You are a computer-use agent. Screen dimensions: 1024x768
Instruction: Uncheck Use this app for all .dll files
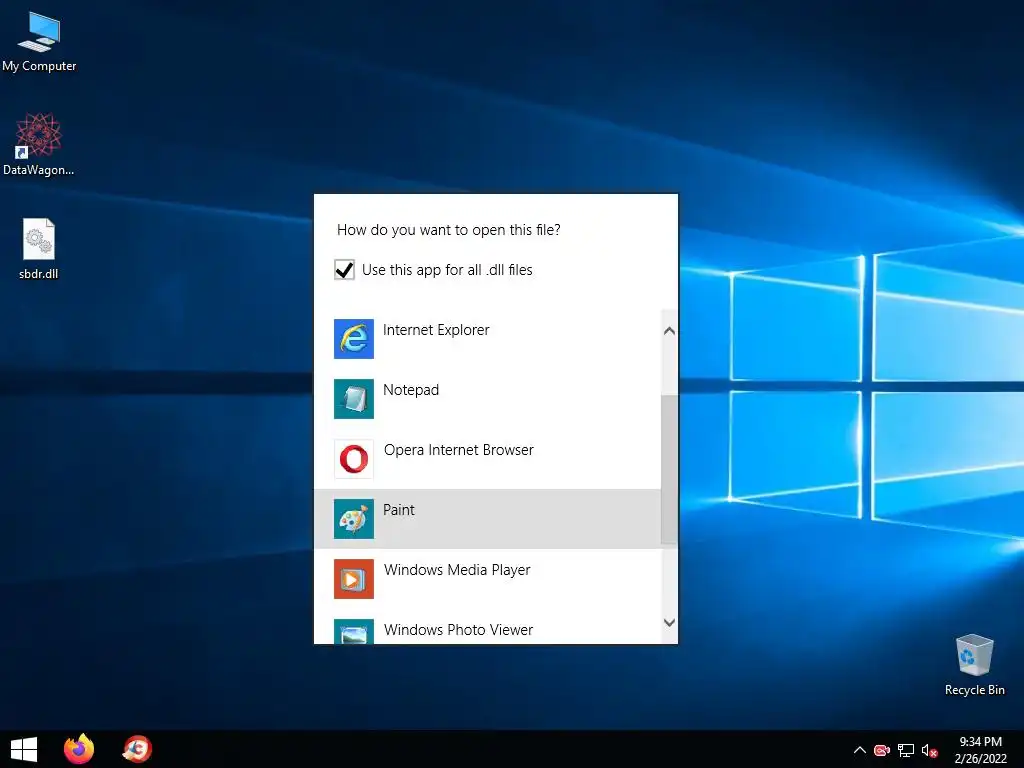[x=344, y=270]
